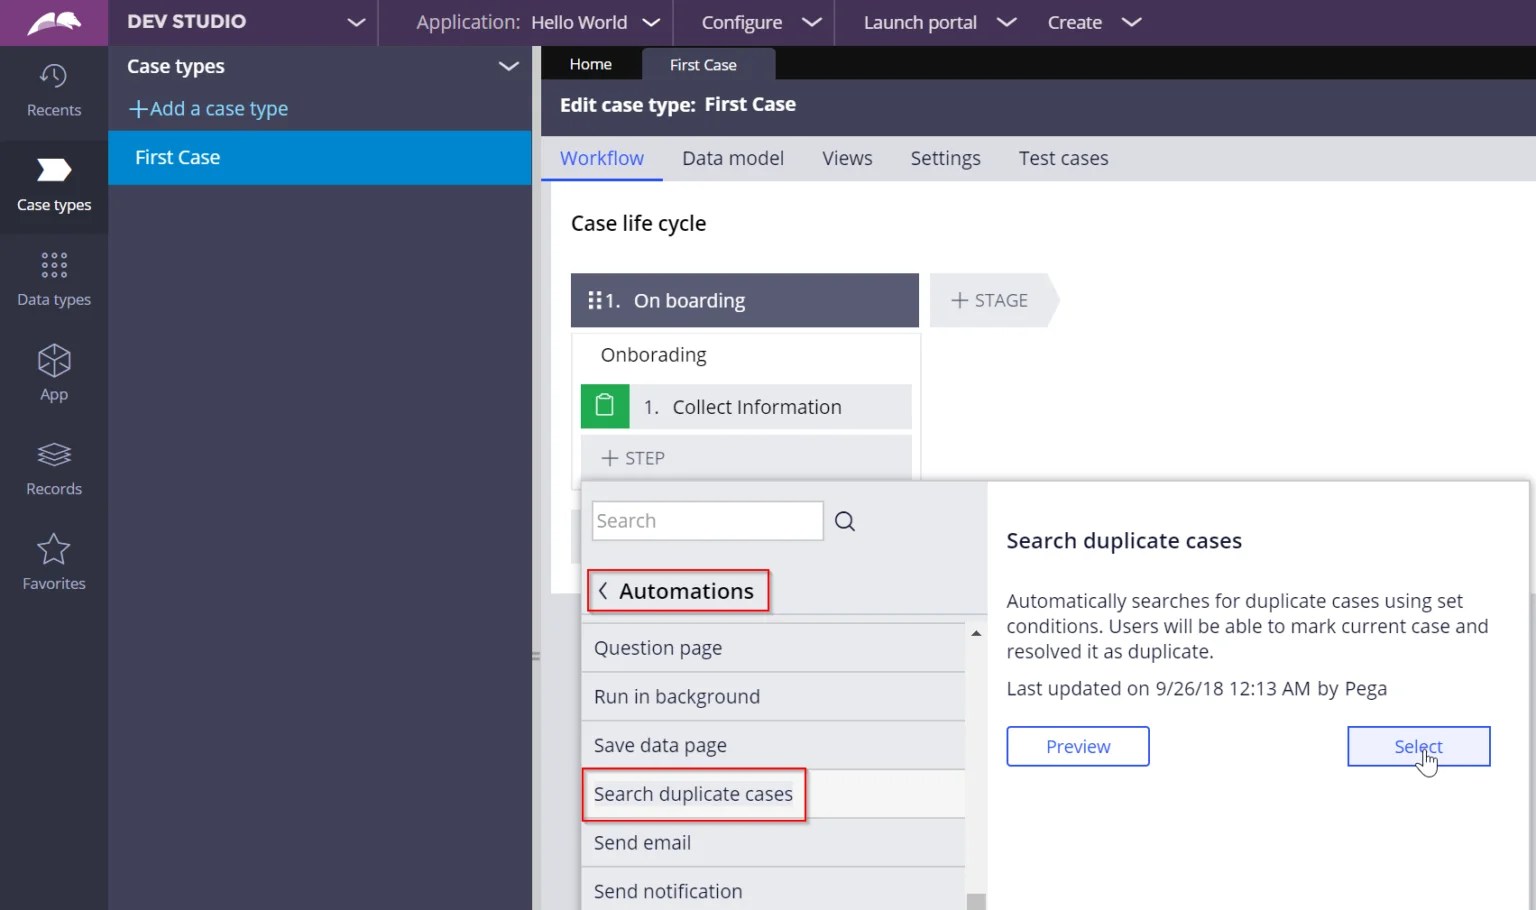Image resolution: width=1536 pixels, height=910 pixels.
Task: Click the green Collect Information step icon
Action: (605, 406)
